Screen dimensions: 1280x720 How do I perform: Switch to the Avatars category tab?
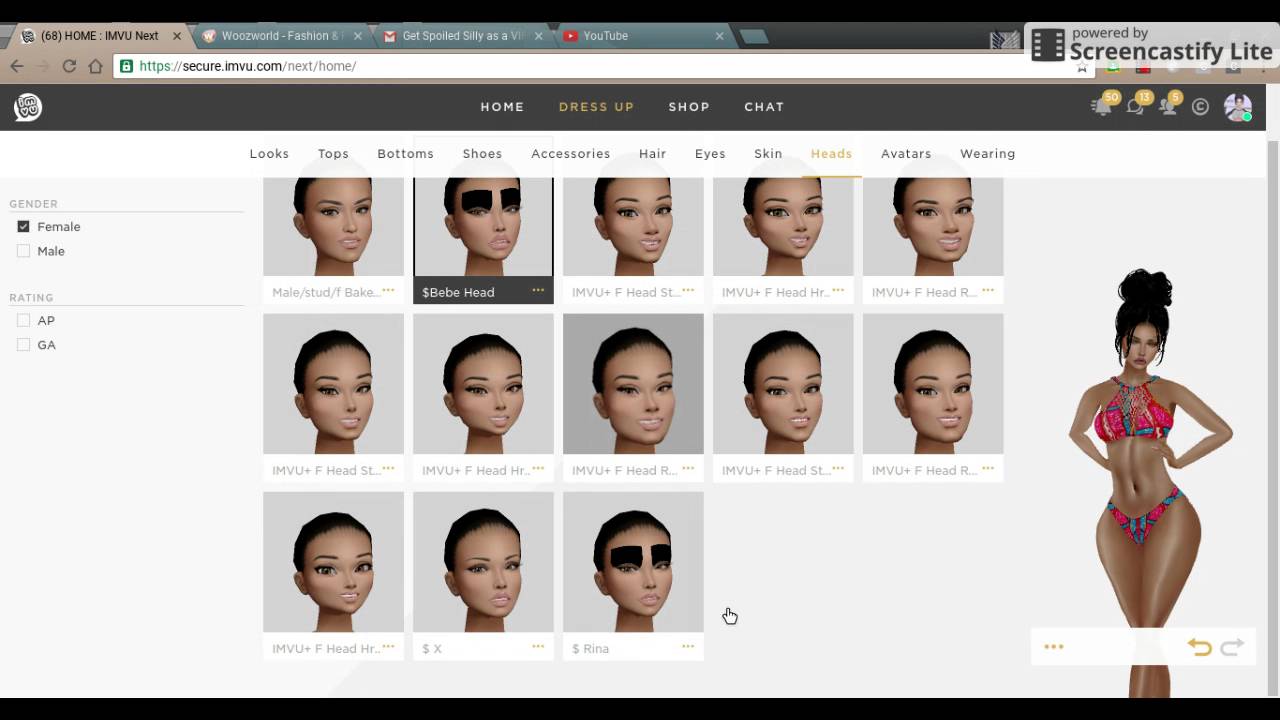pyautogui.click(x=906, y=154)
